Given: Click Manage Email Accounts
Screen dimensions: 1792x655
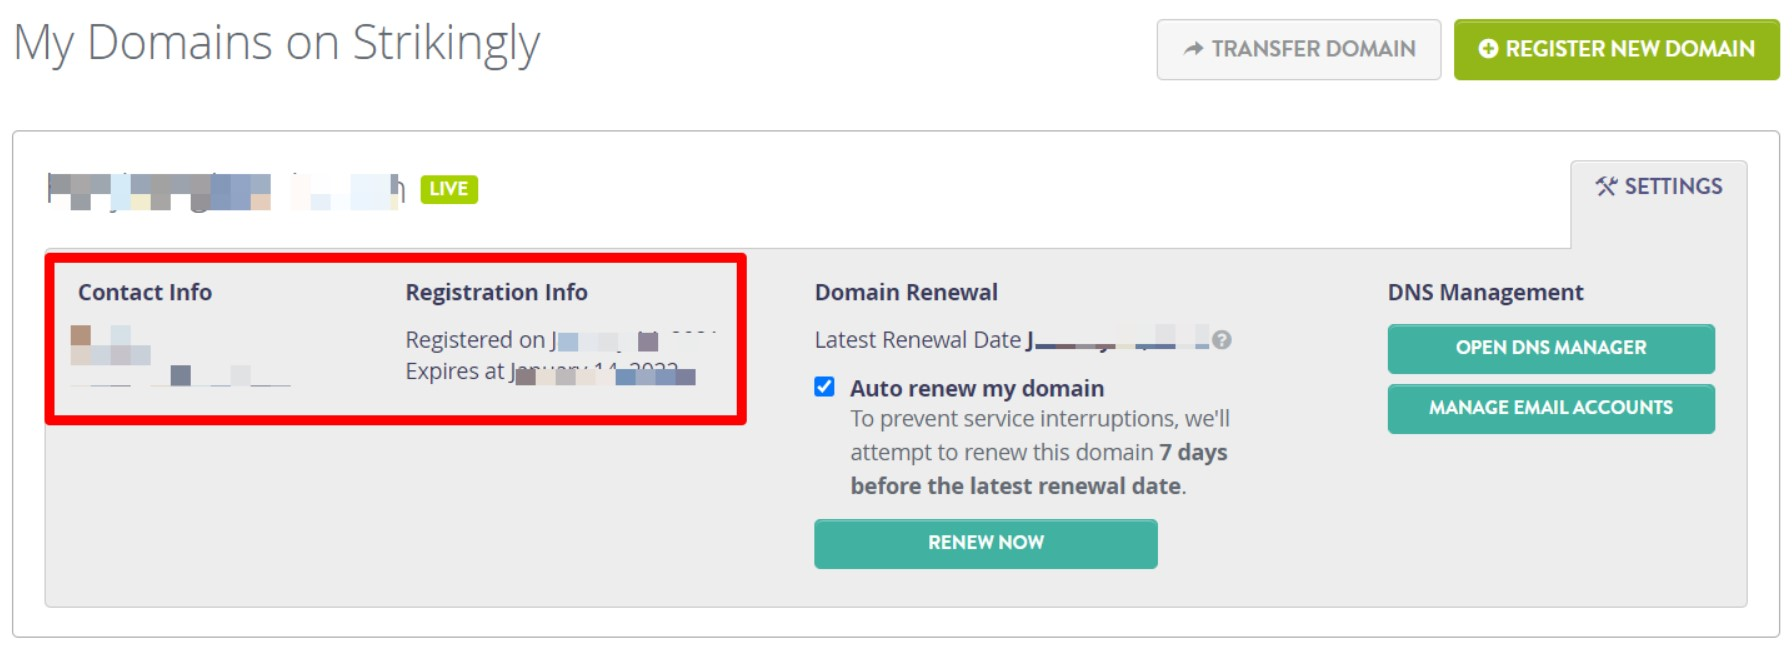Looking at the screenshot, I should coord(1551,408).
